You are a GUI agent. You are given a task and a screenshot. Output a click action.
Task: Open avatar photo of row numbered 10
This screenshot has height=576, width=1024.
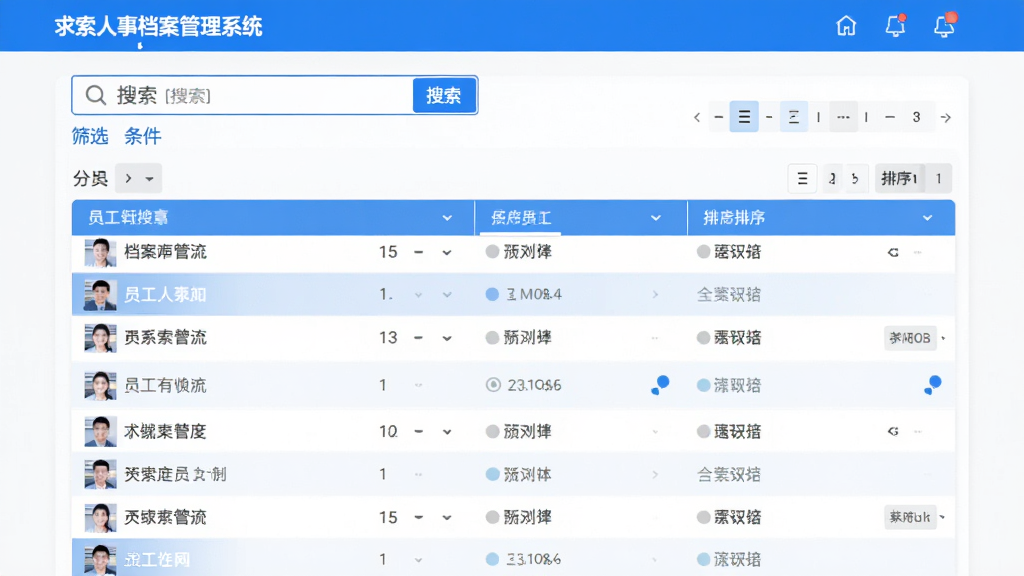click(101, 431)
